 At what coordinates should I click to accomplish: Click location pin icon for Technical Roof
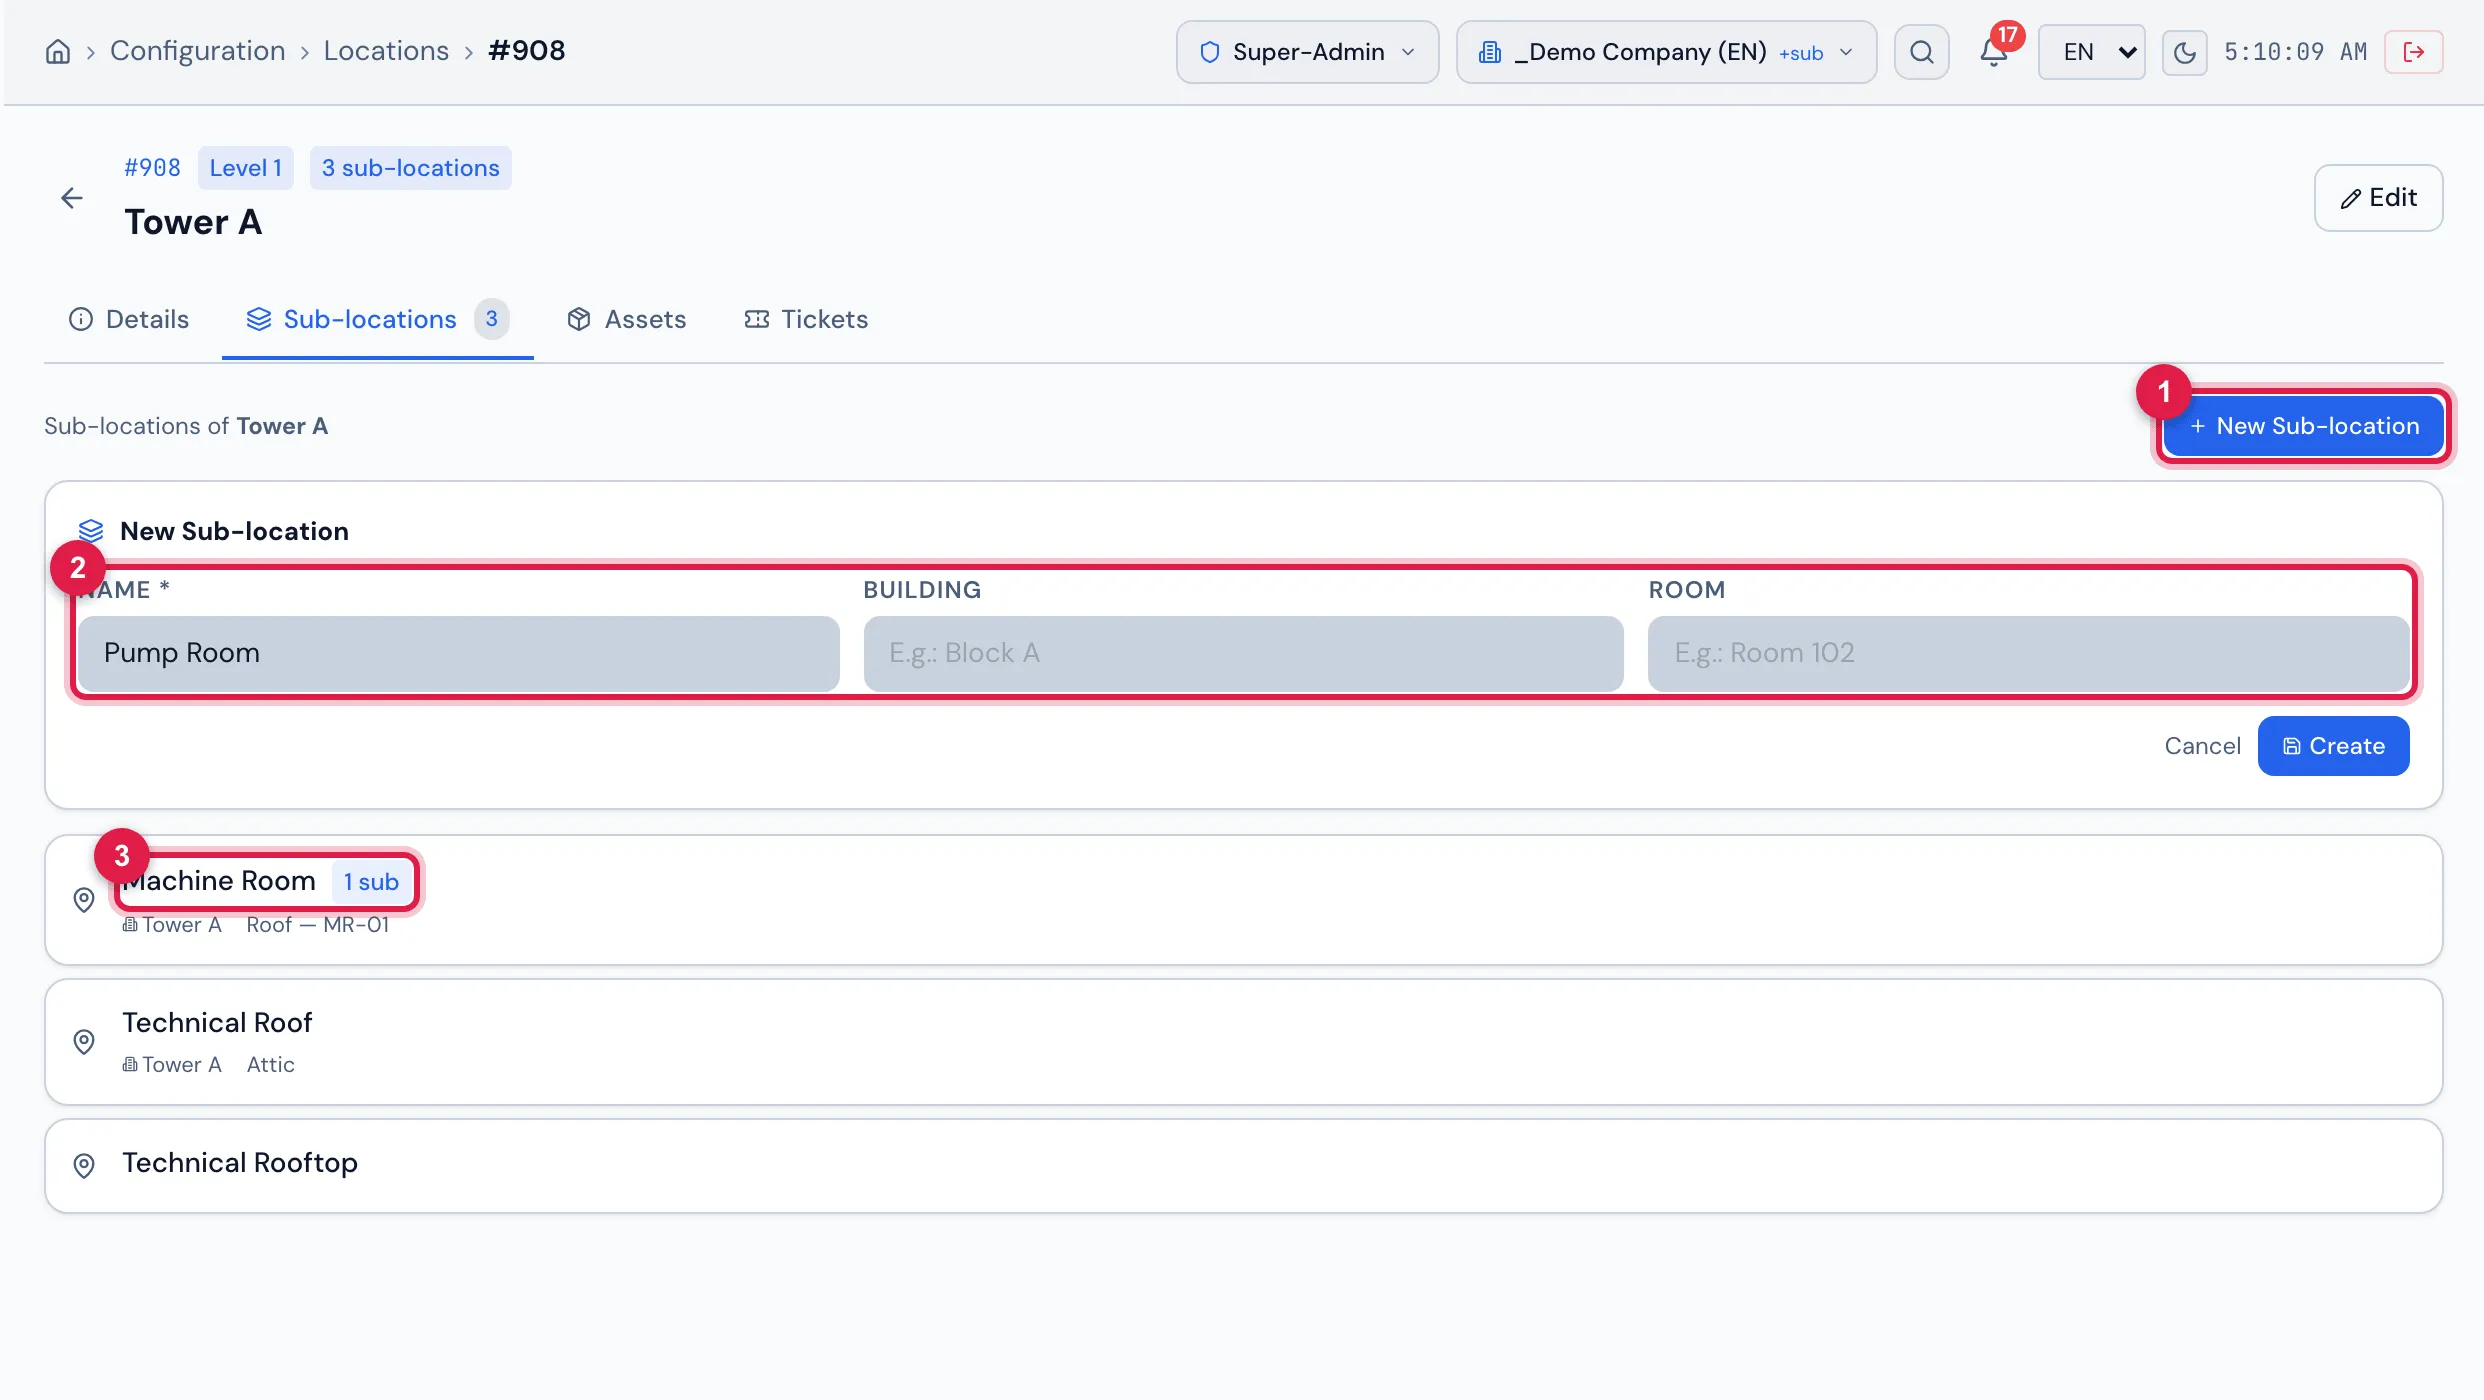point(84,1042)
